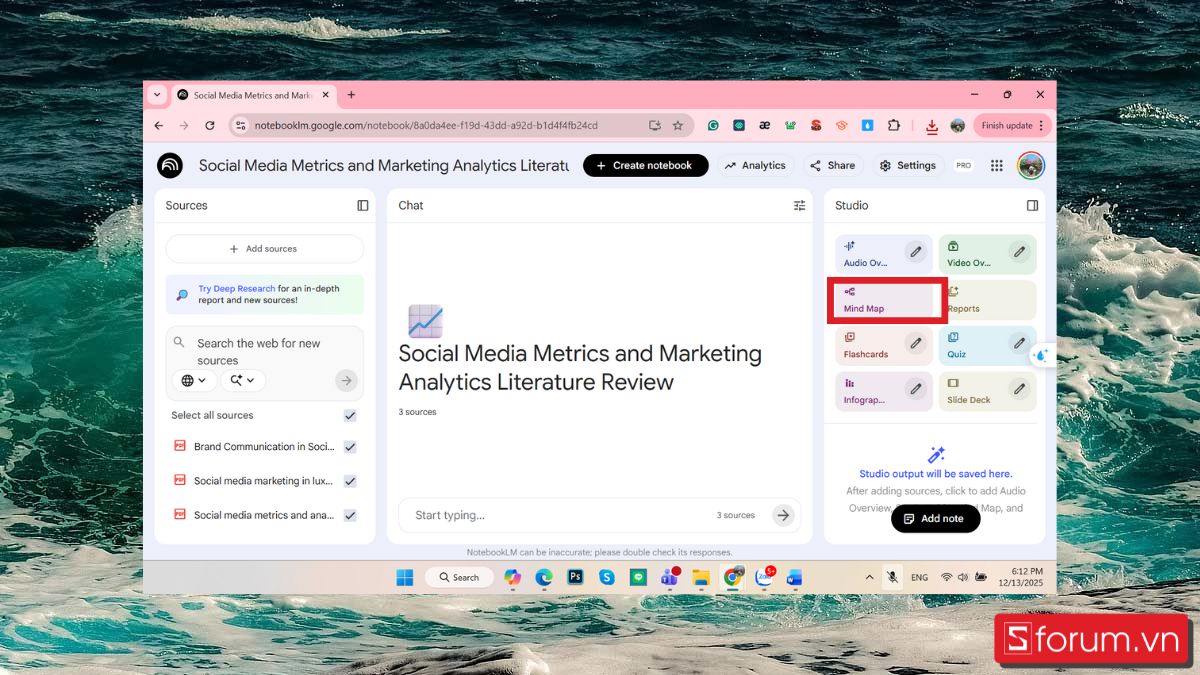1200x675 pixels.
Task: Edit the Video Overview pencil icon
Action: pyautogui.click(x=1019, y=252)
